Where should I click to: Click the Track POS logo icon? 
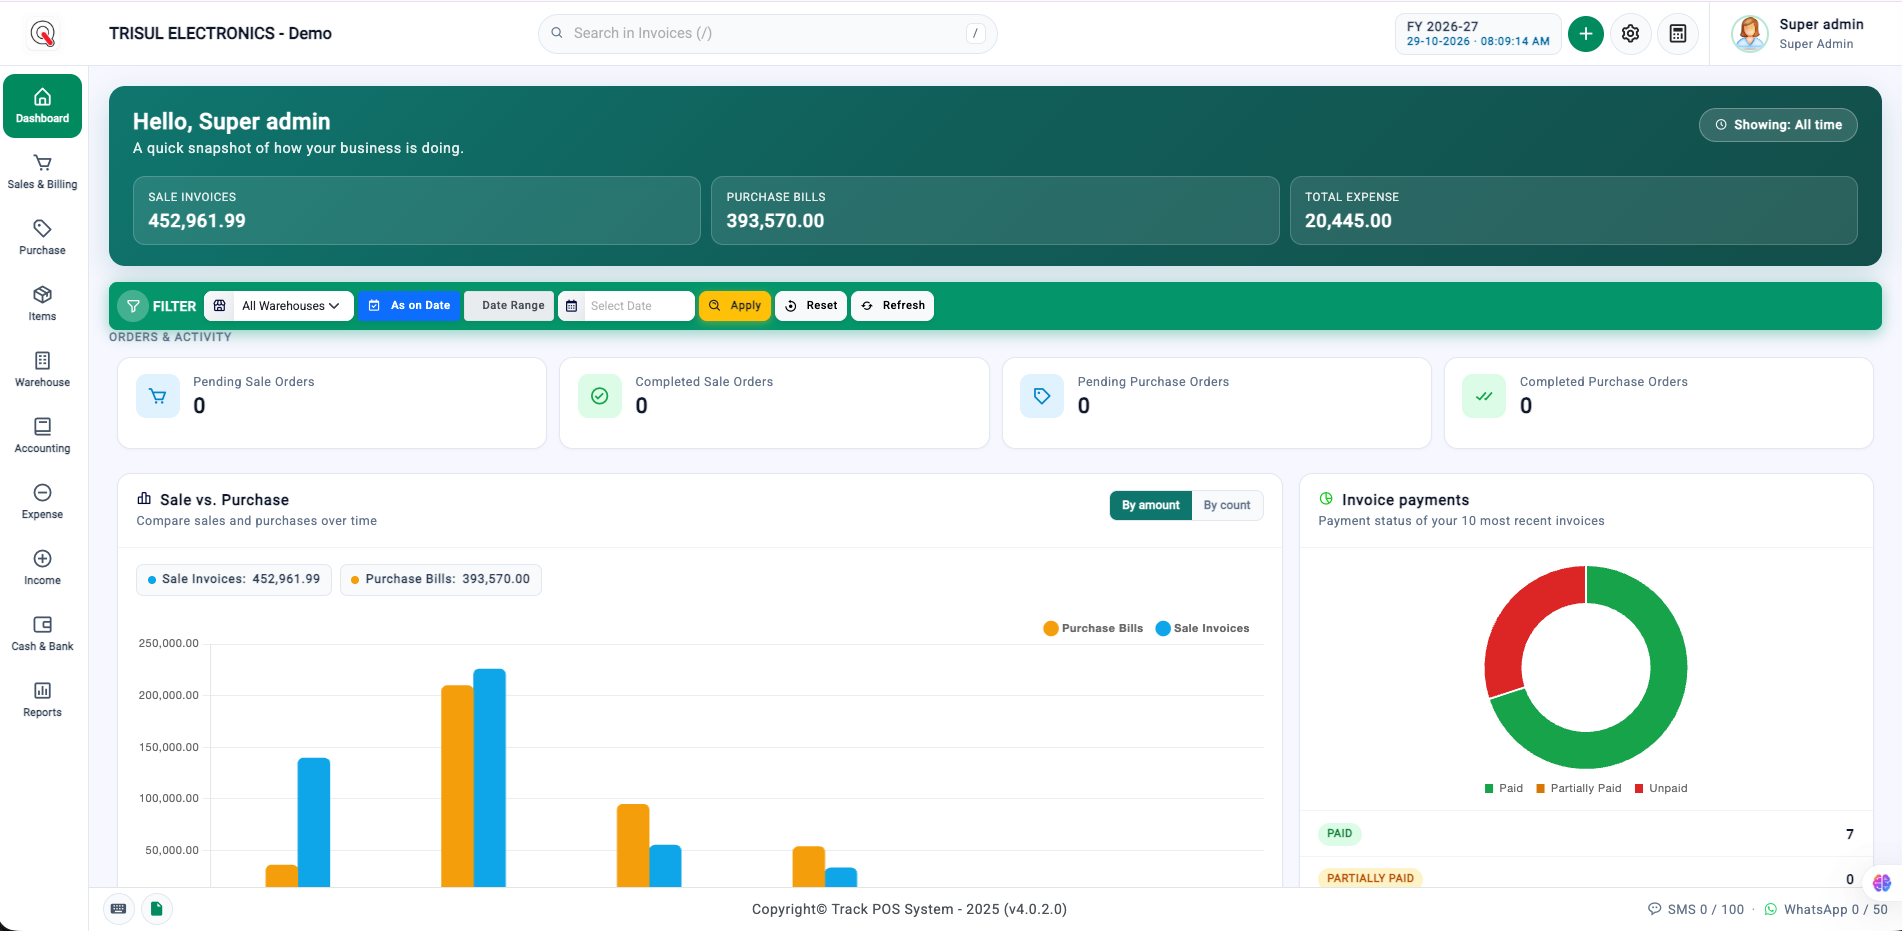click(x=42, y=34)
